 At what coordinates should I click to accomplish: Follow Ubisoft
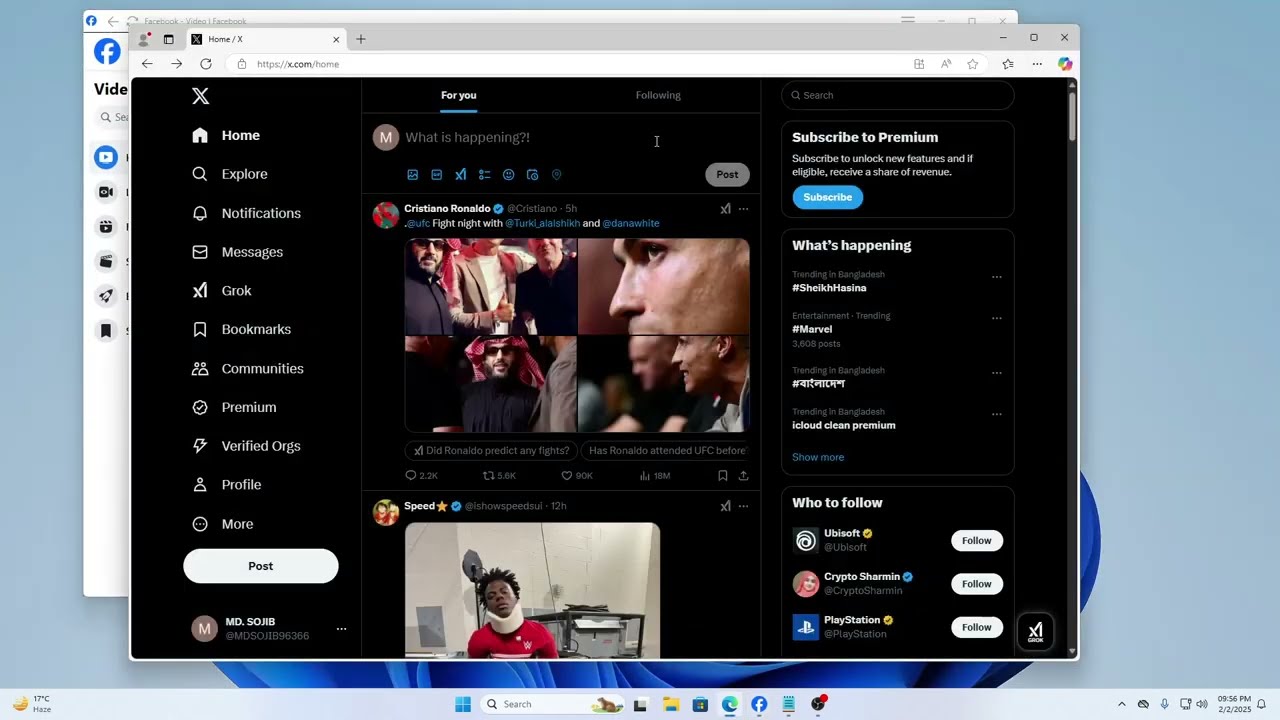tap(976, 541)
